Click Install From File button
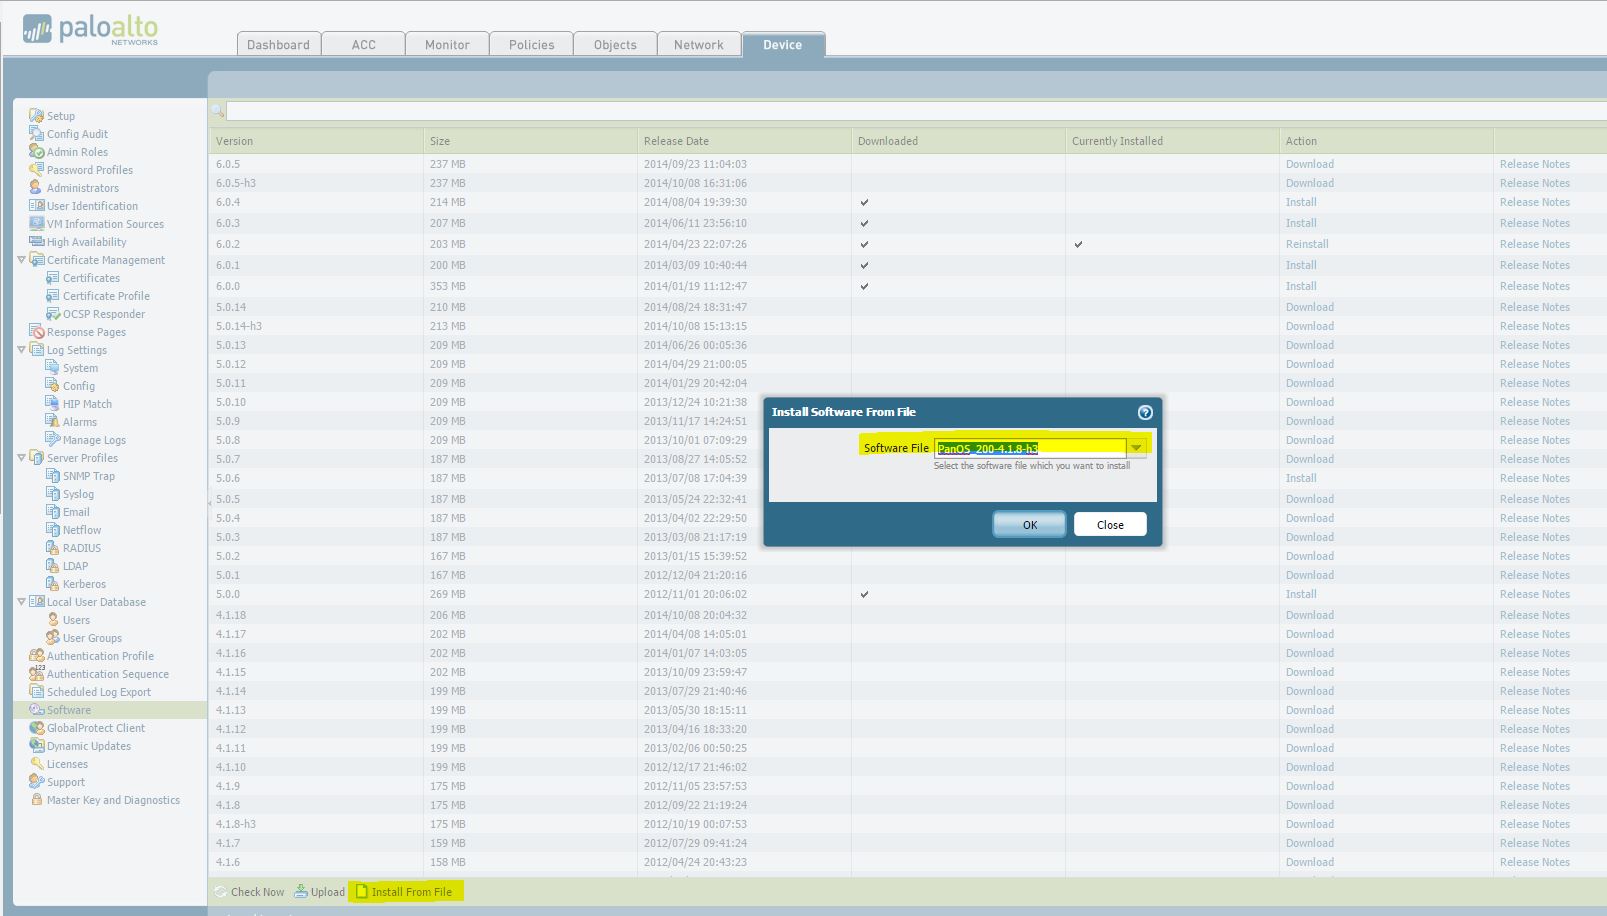Screen dimensions: 1607x916 [405, 892]
